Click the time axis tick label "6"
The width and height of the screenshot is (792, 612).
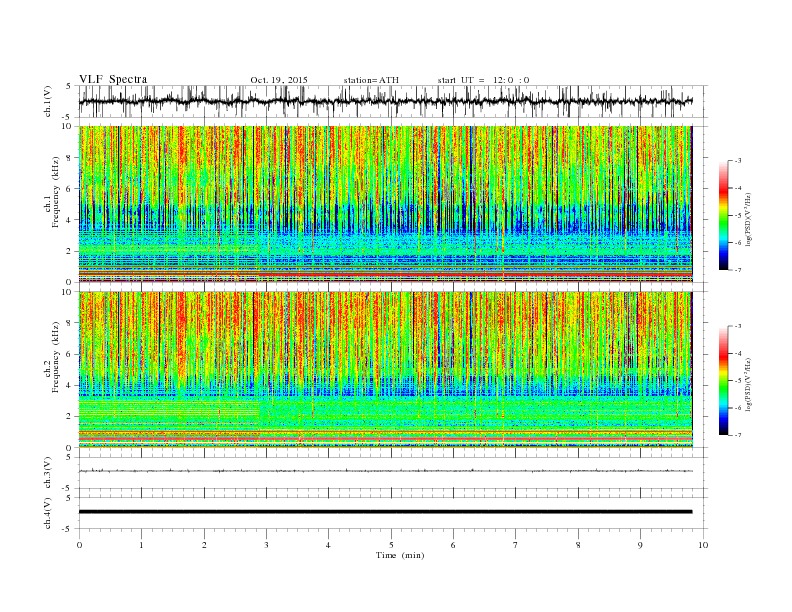(454, 545)
